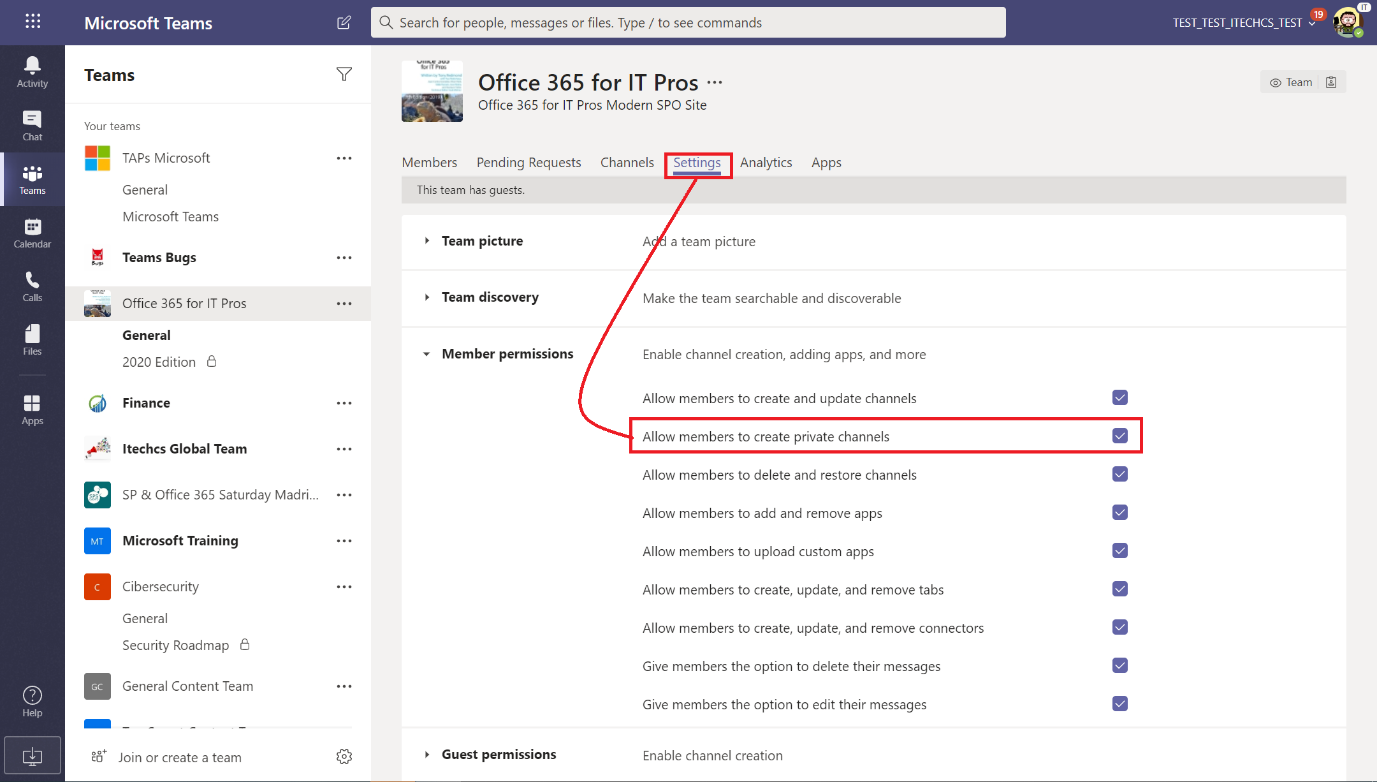Expand the Team picture section
The height and width of the screenshot is (782, 1377).
coord(482,240)
